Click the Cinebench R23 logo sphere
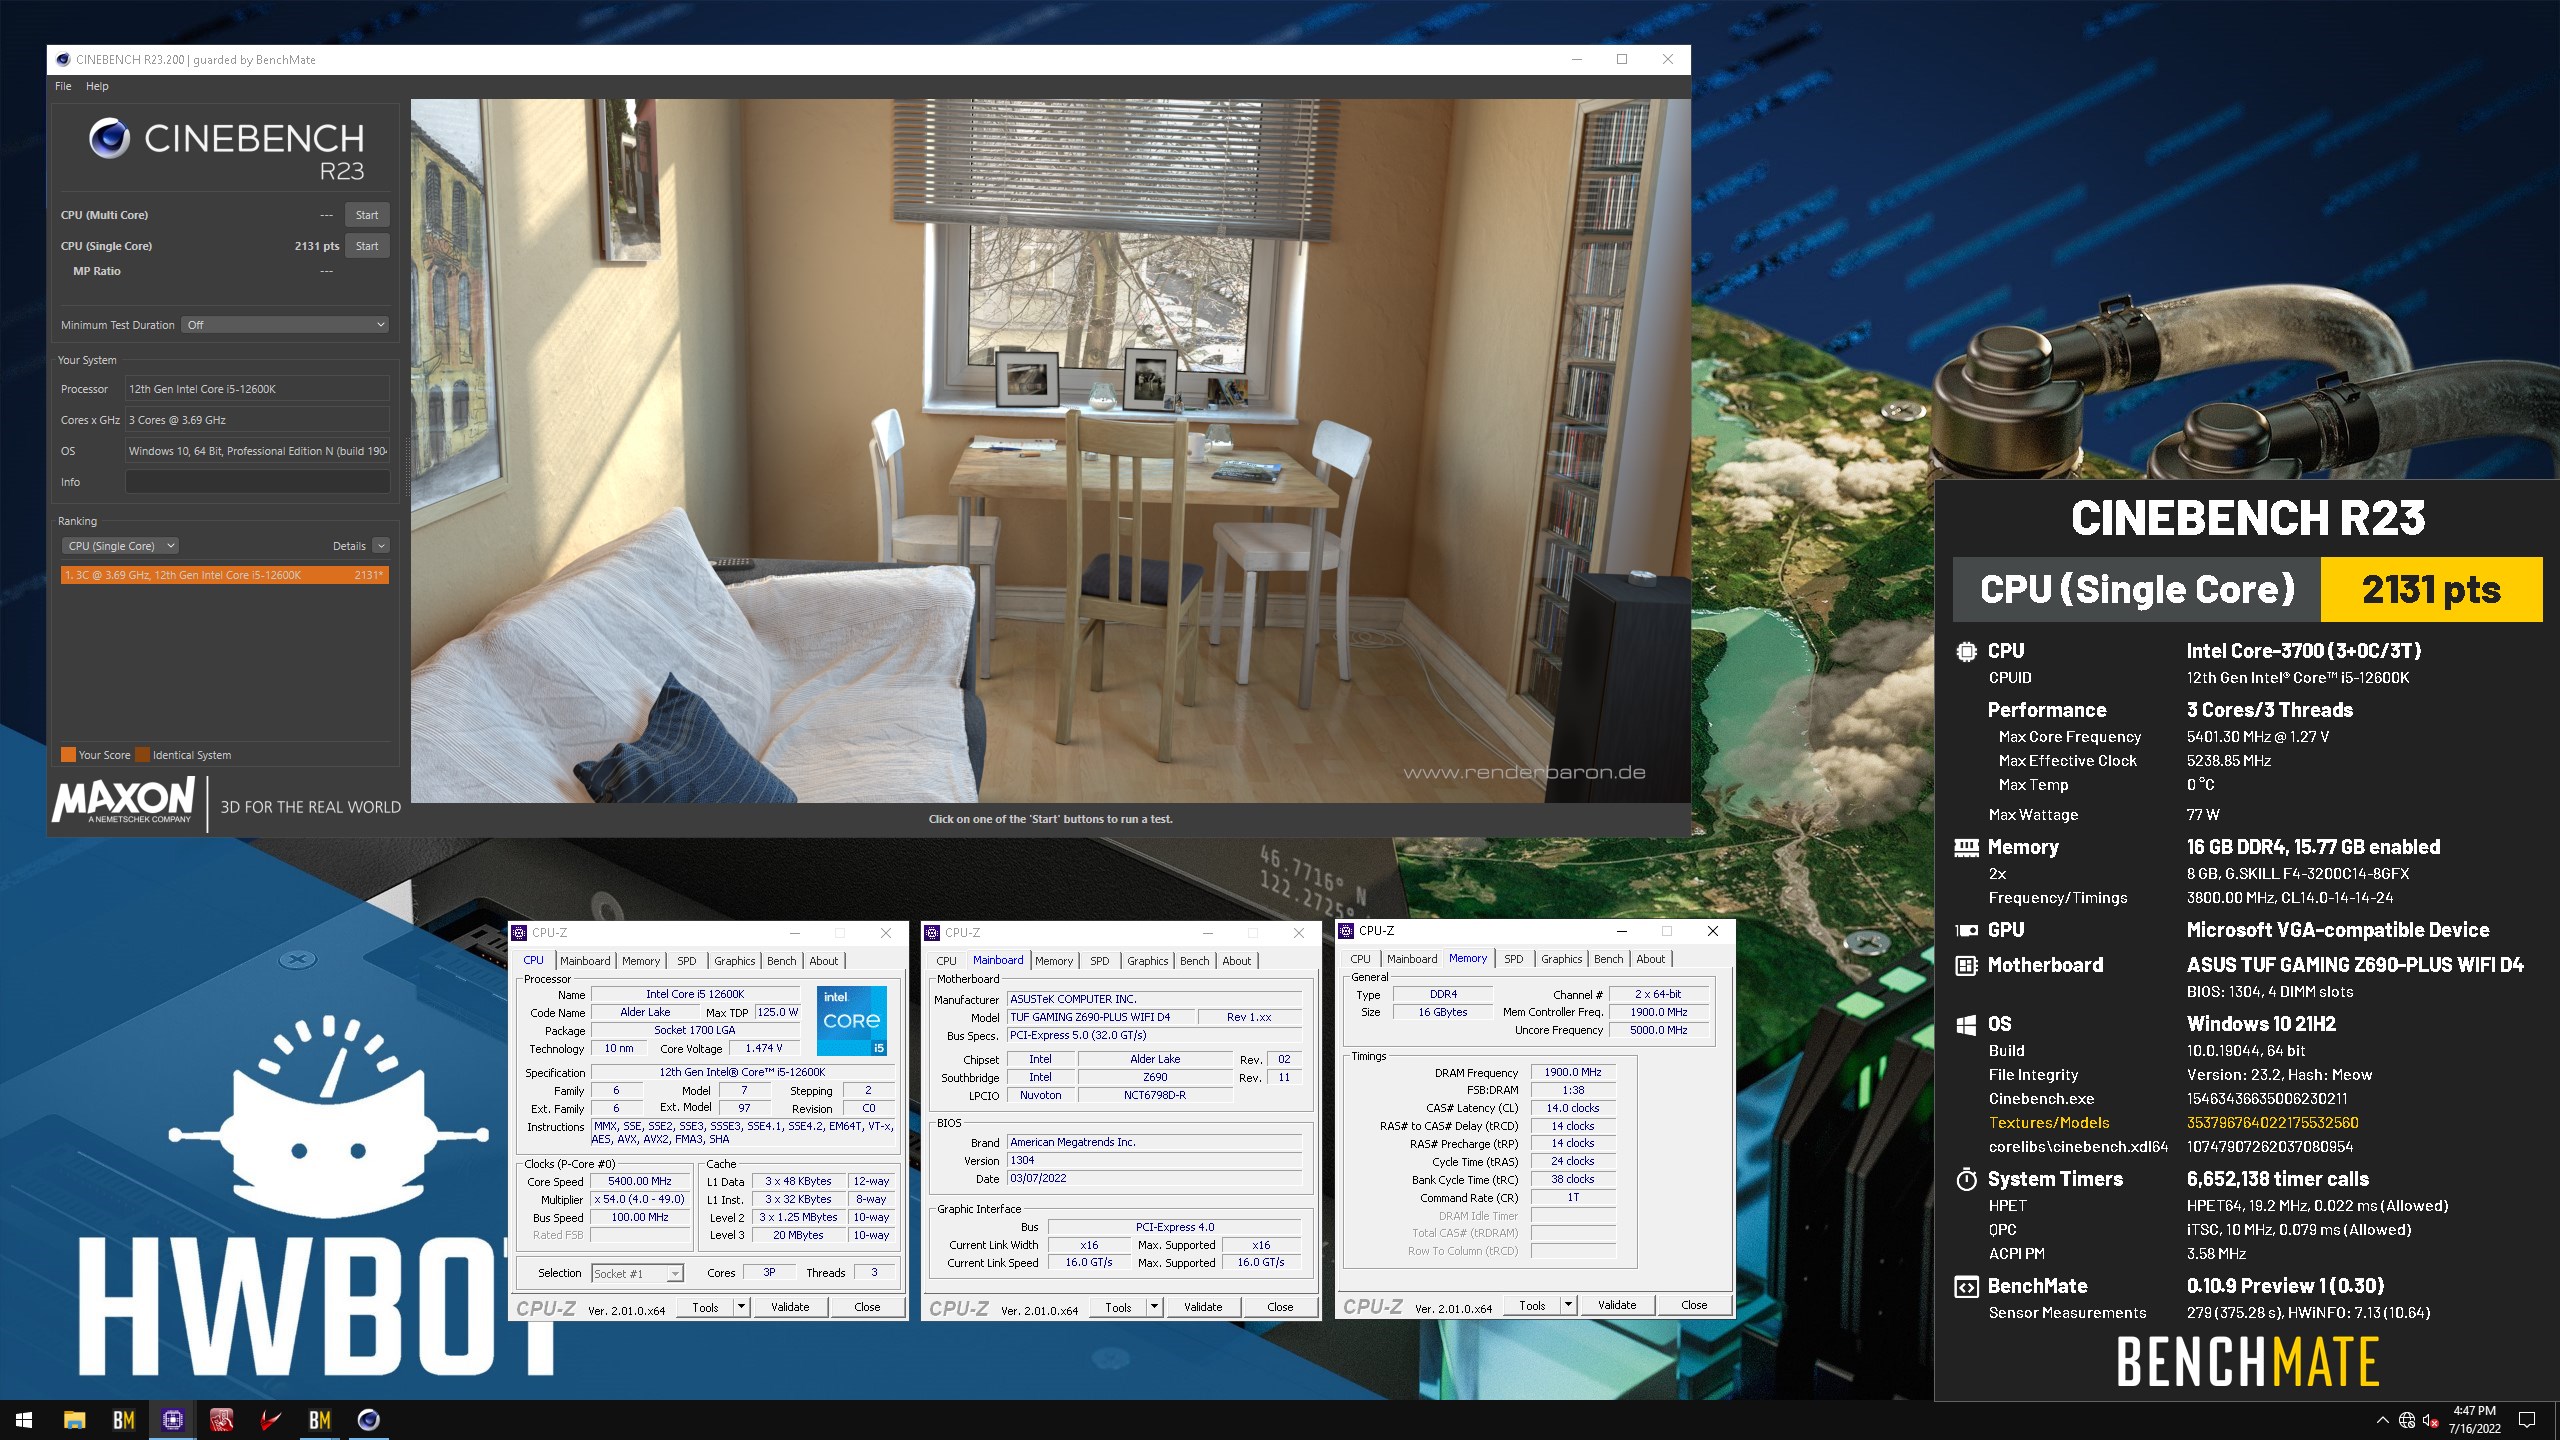Screen dimensions: 2560x1440 (110, 138)
